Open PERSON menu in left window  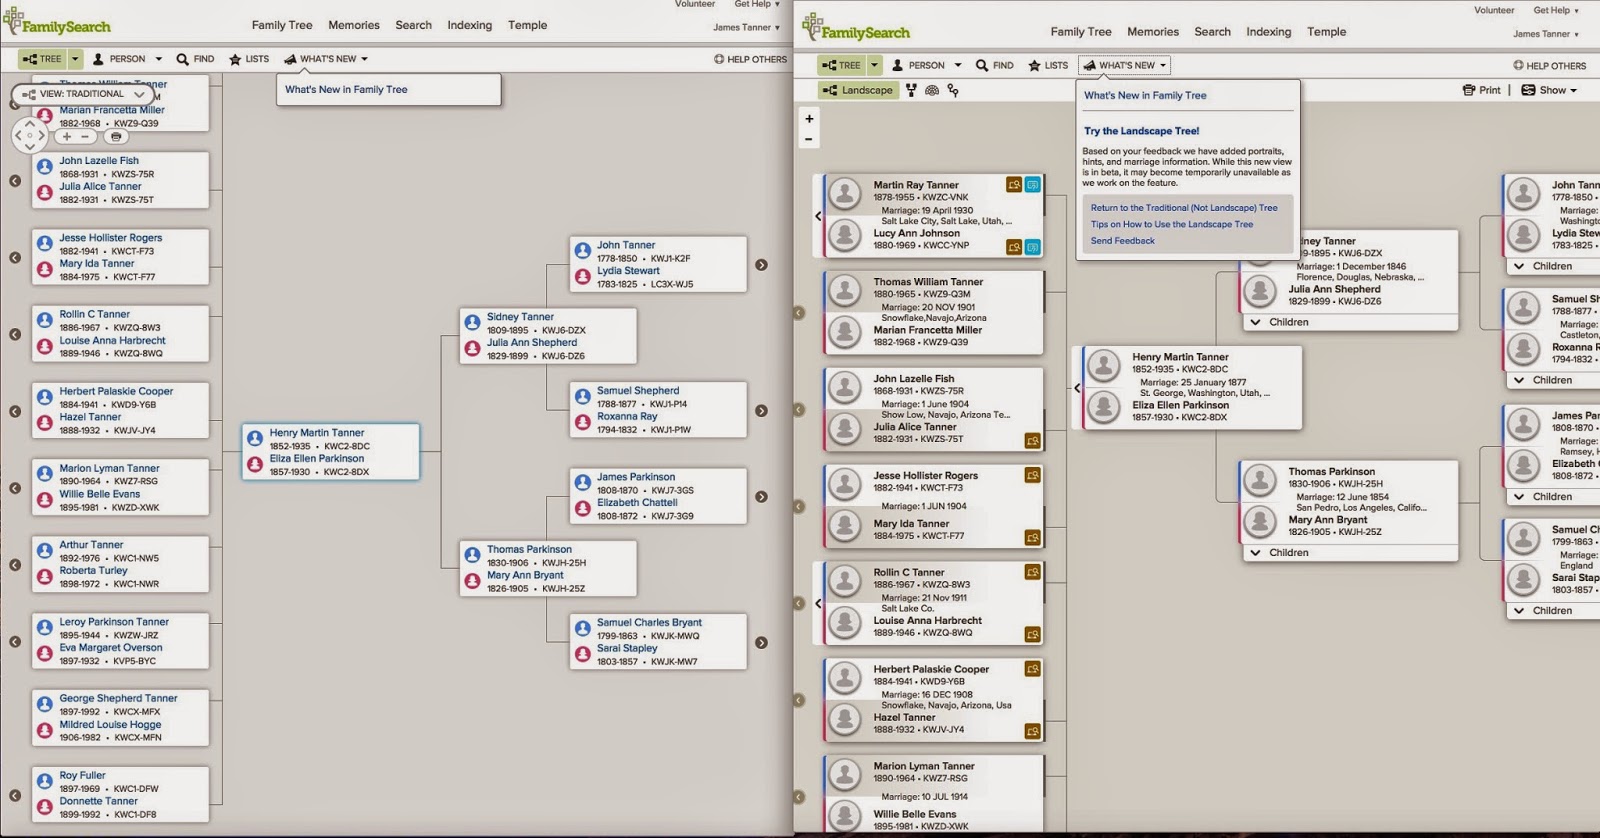(127, 59)
